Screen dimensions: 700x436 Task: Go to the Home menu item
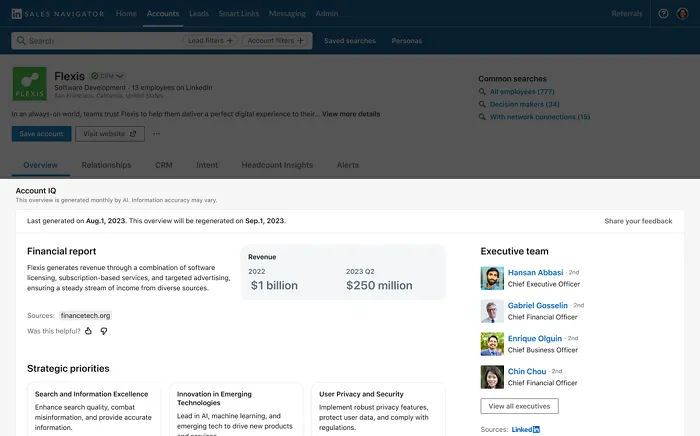coord(126,14)
